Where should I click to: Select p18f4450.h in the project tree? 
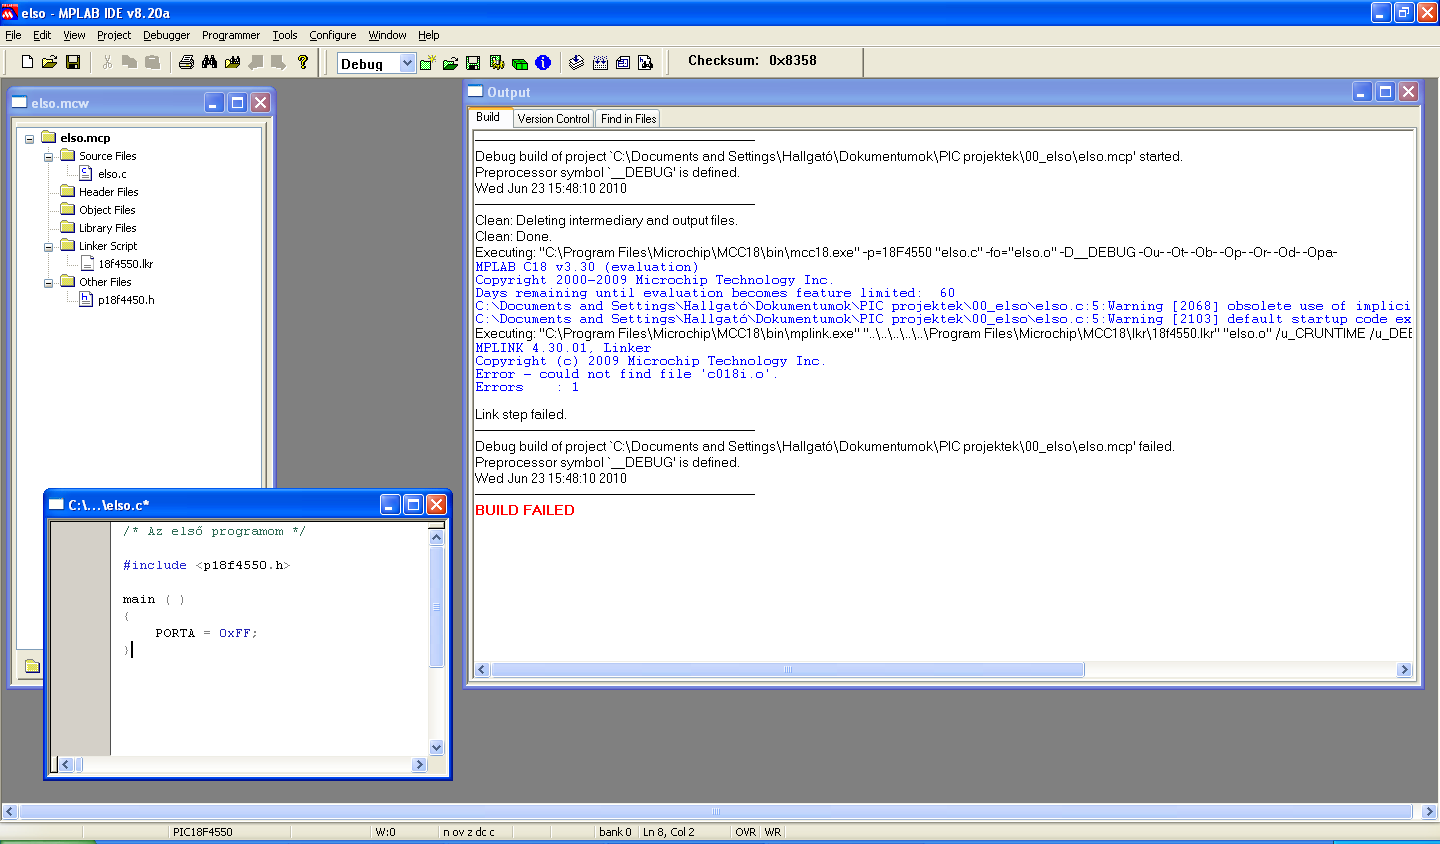(x=126, y=300)
